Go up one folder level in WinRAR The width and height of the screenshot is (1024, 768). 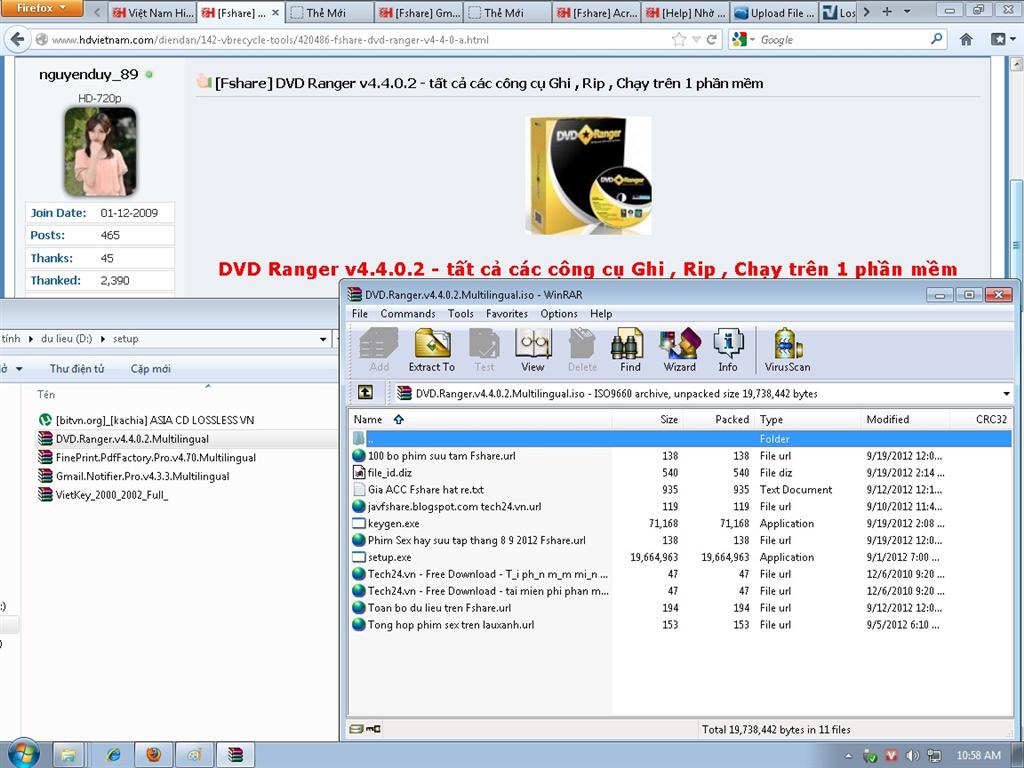[x=365, y=392]
